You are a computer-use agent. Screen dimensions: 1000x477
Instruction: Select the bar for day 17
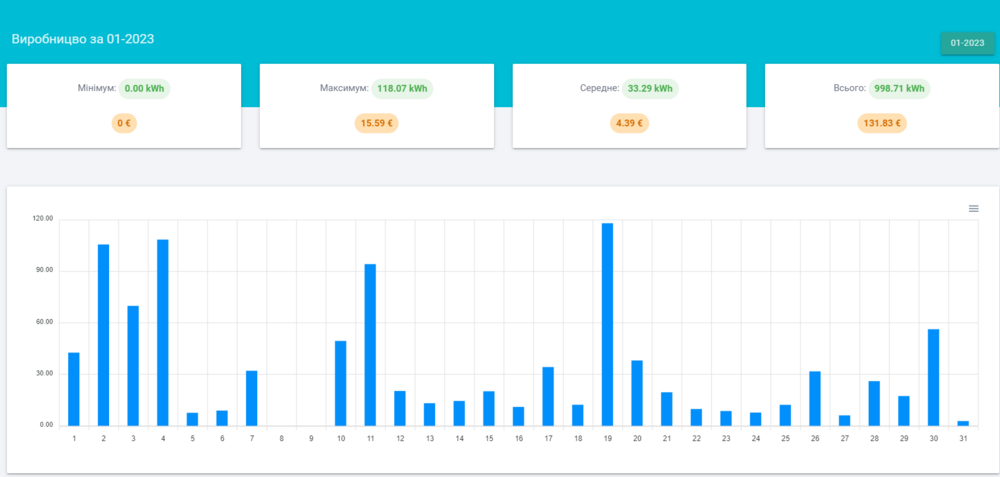(x=548, y=396)
